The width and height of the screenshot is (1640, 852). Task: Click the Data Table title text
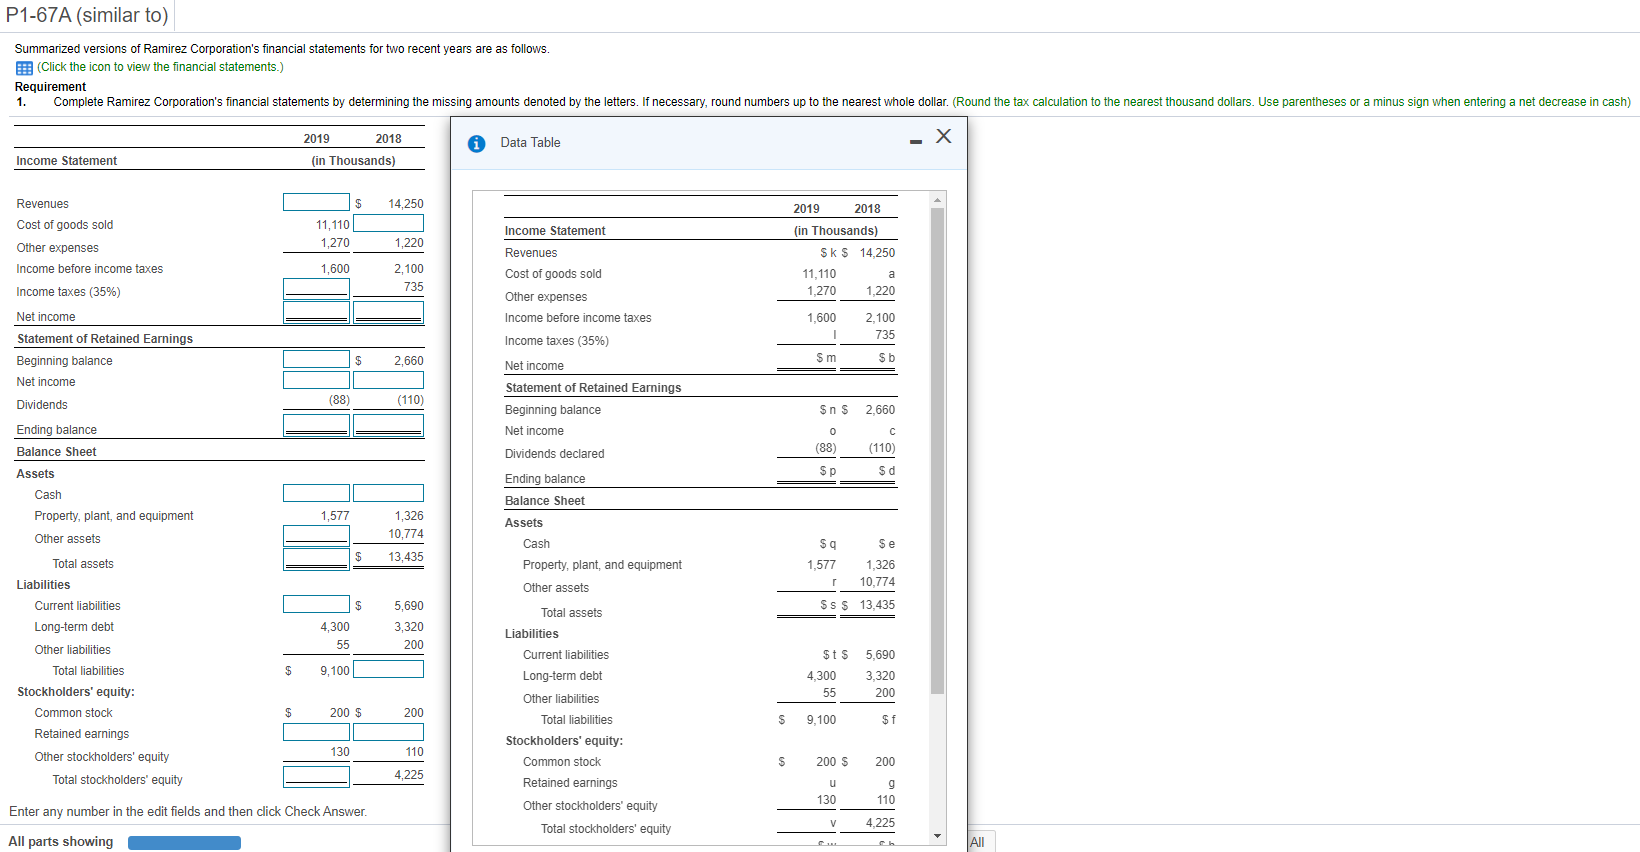pos(530,143)
